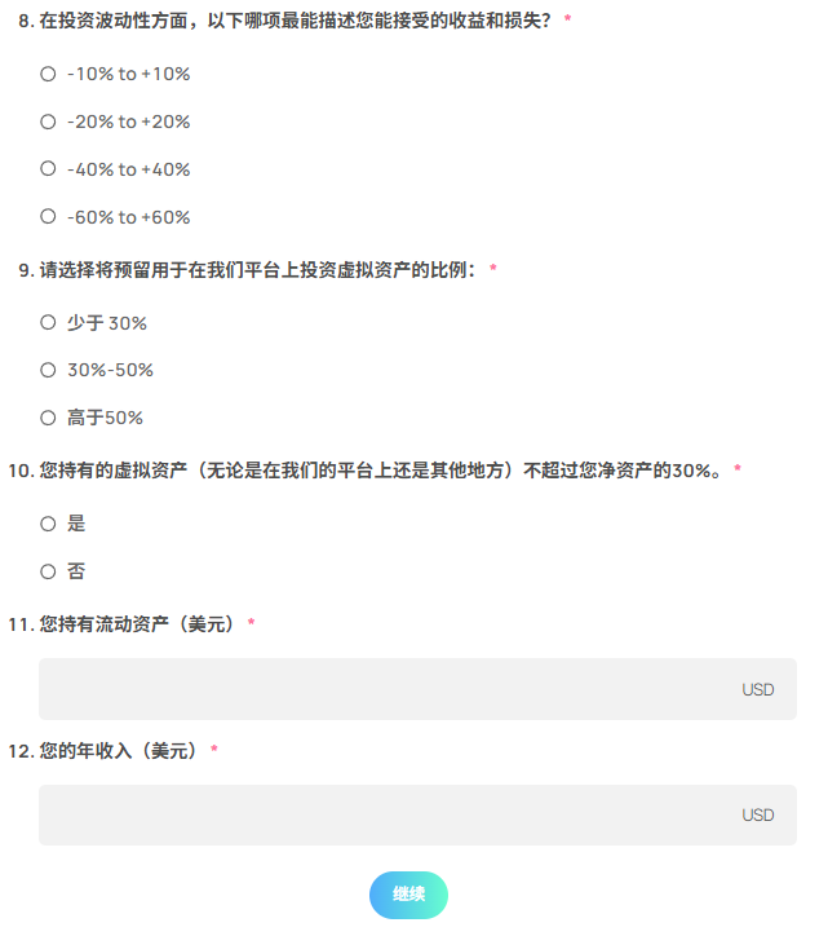Click the 高于50% label text

pyautogui.click(x=105, y=418)
